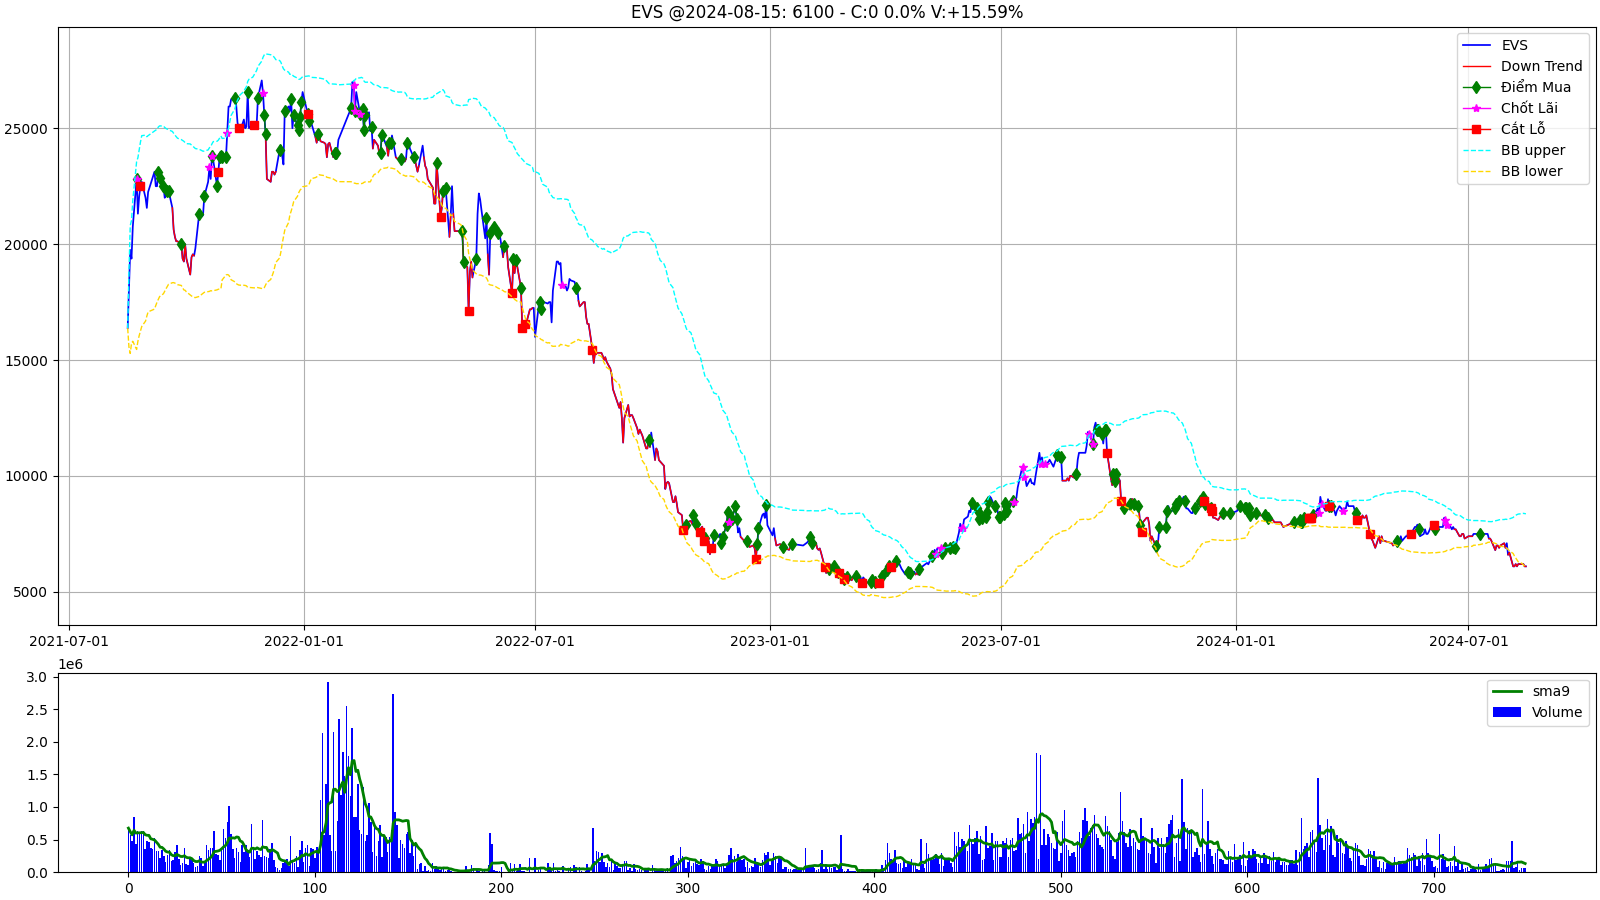Image resolution: width=1600 pixels, height=900 pixels.
Task: Click the Volume legend entry
Action: coord(1537,712)
